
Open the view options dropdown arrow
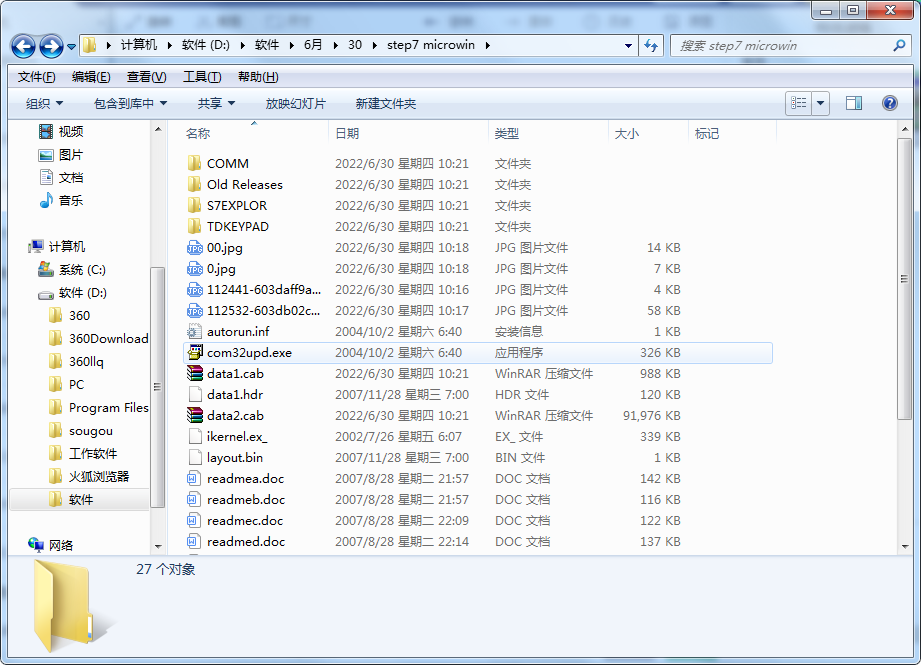pos(821,103)
